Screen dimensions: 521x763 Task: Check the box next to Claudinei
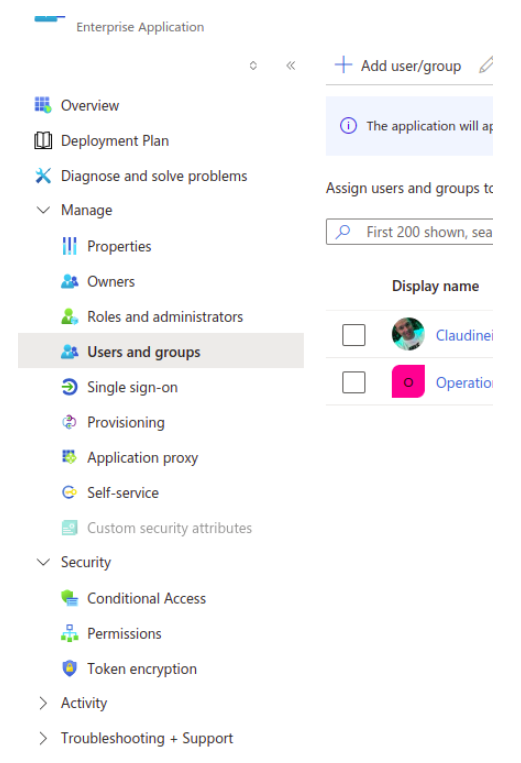pyautogui.click(x=354, y=335)
